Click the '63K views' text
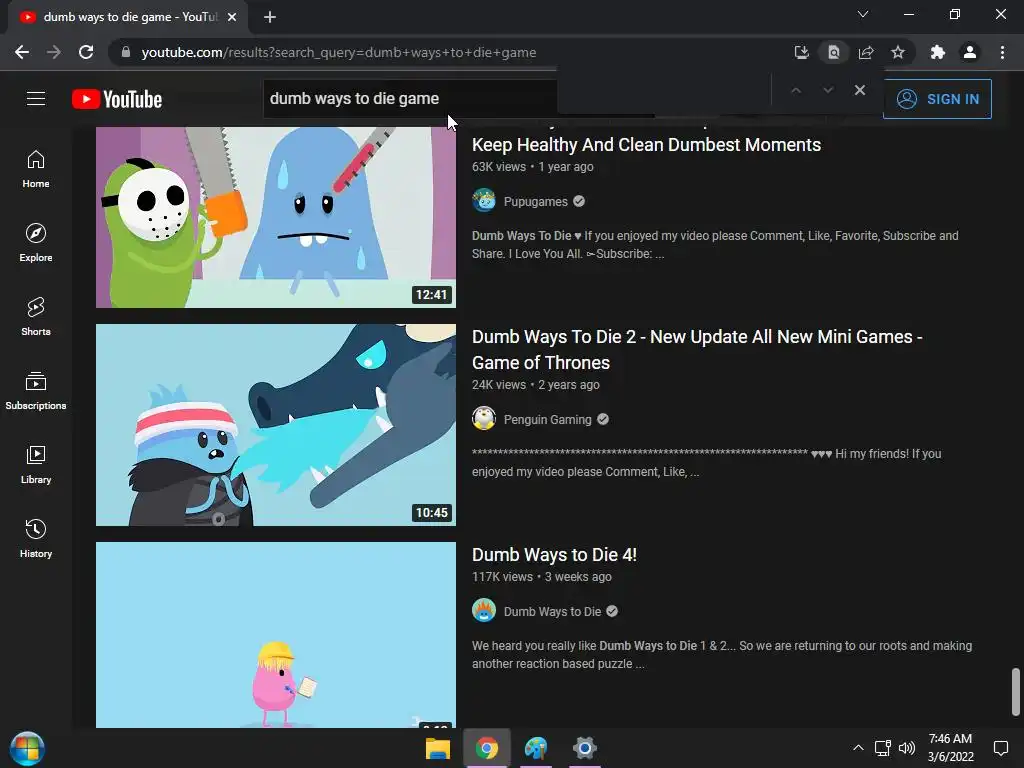This screenshot has height=768, width=1024. pos(499,167)
